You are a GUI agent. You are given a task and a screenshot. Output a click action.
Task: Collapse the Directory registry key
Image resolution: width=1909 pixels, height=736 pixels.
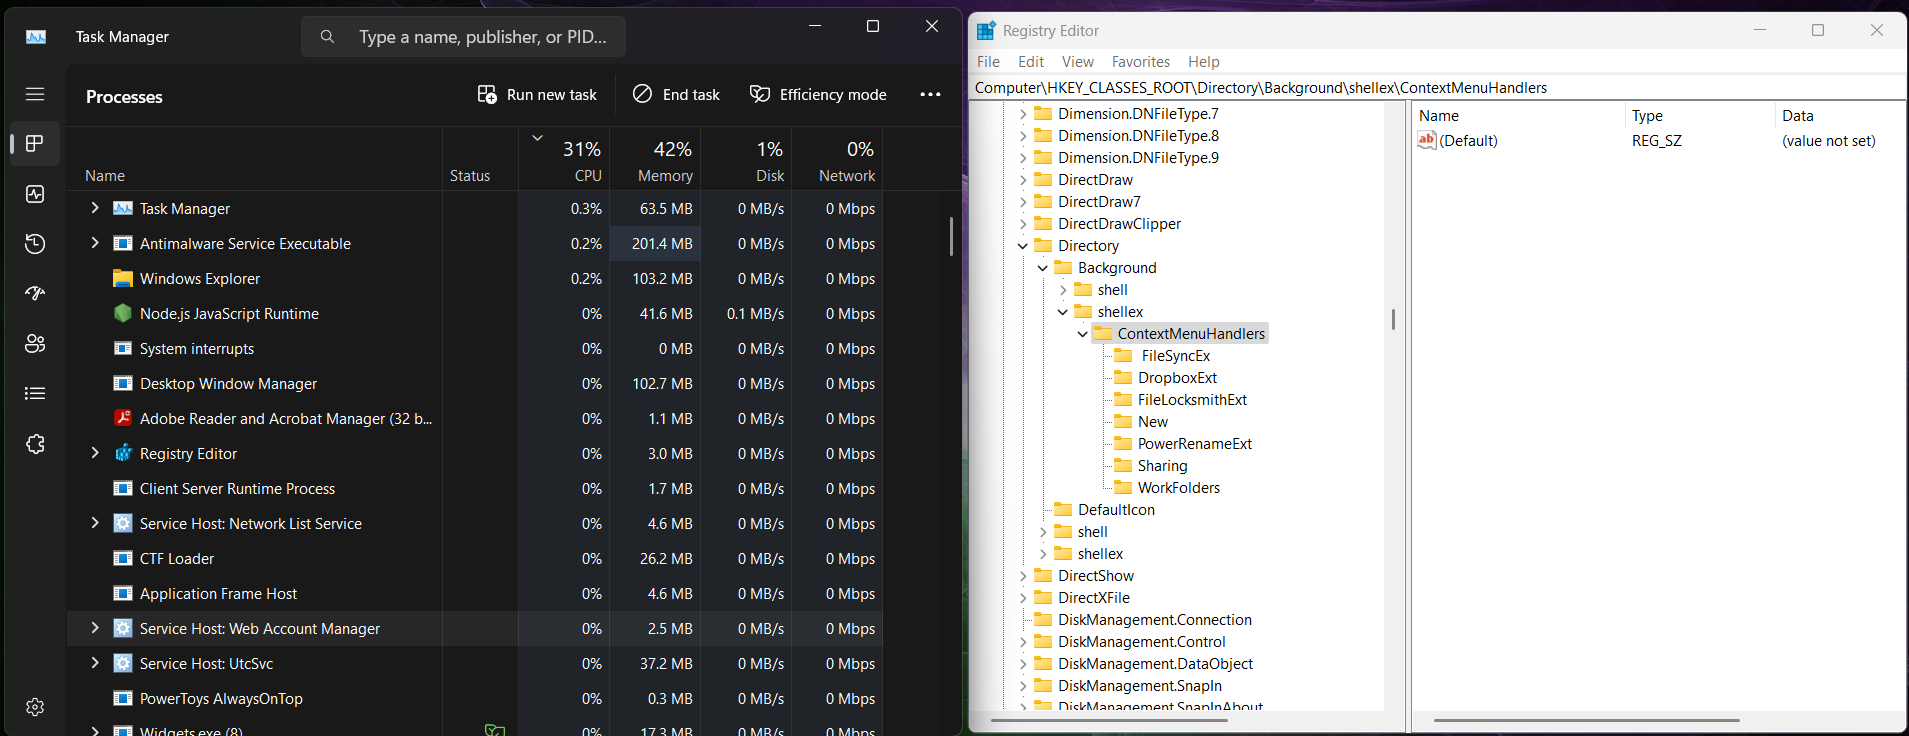[x=1023, y=246]
